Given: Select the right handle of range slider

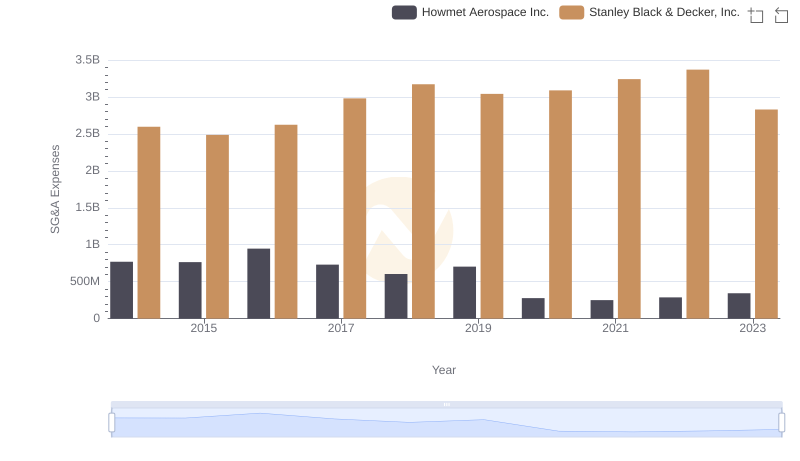Looking at the screenshot, I should click(782, 422).
